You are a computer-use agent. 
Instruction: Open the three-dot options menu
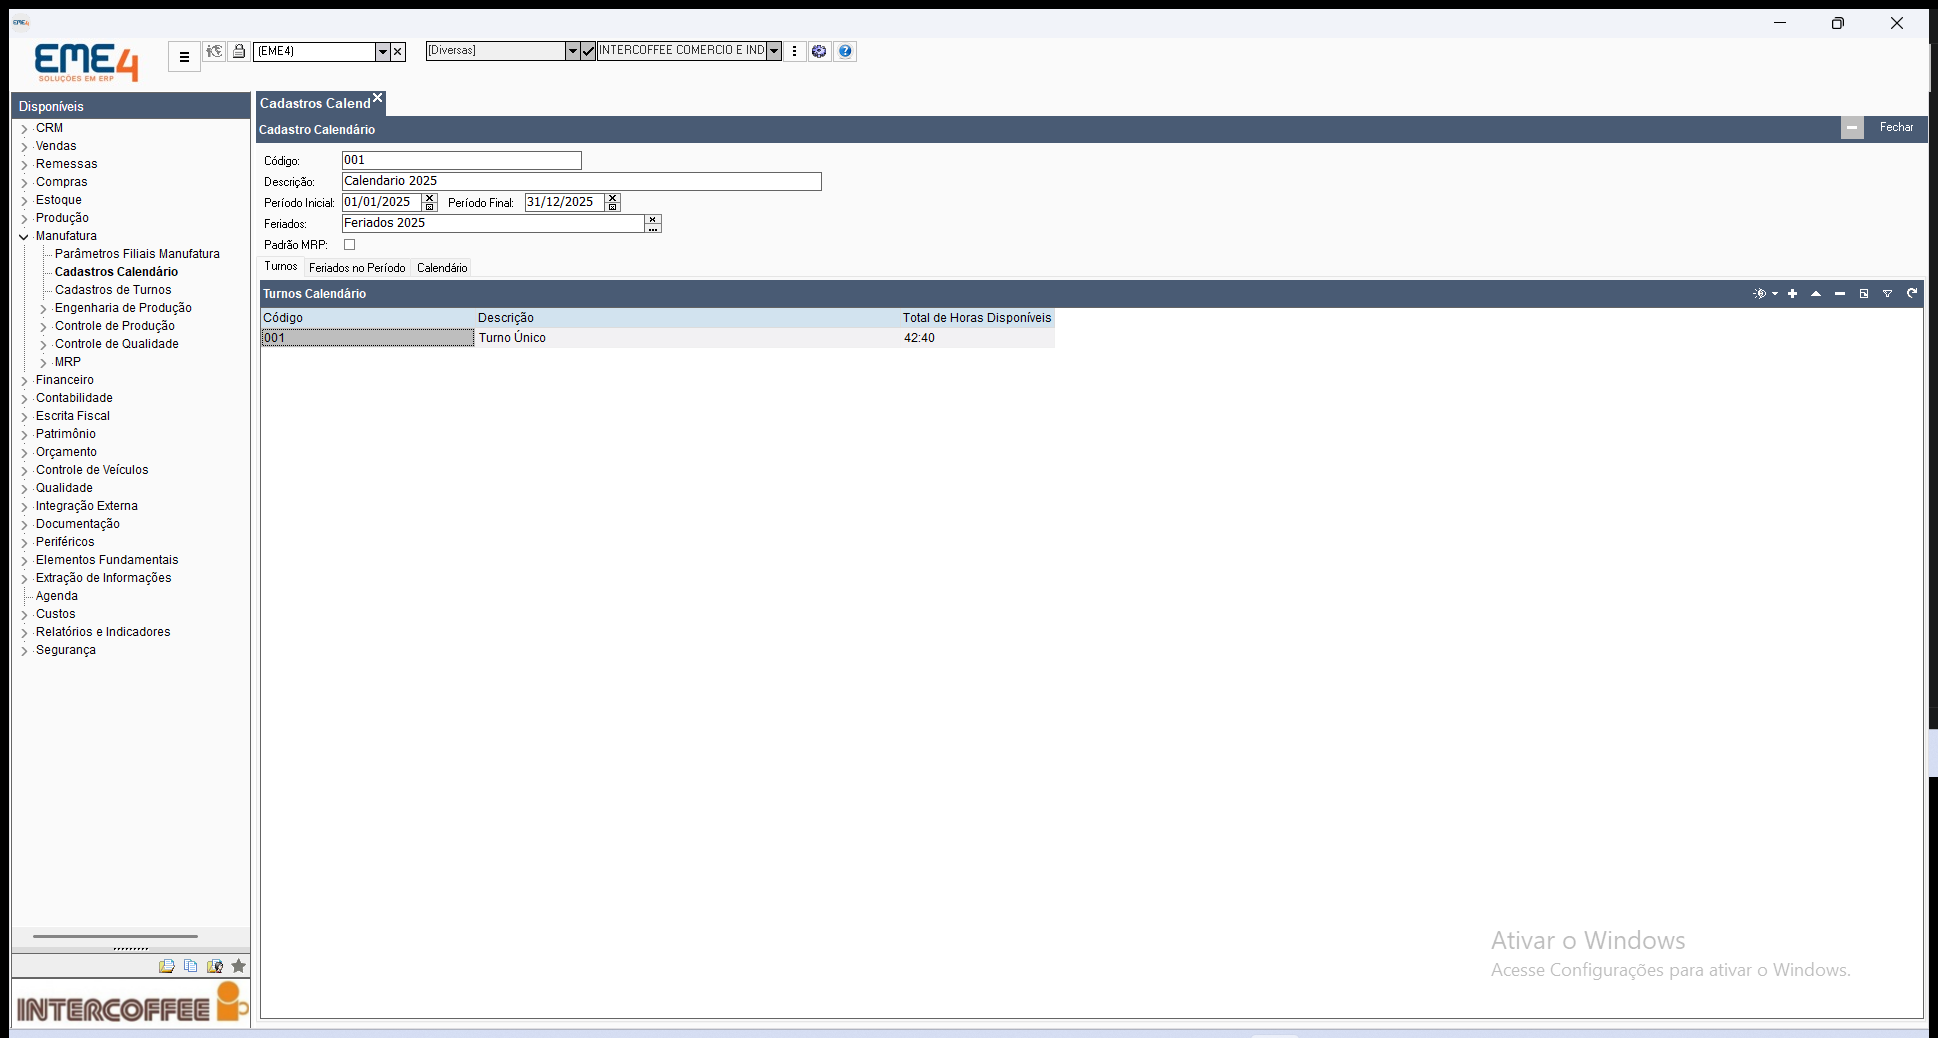(x=795, y=51)
